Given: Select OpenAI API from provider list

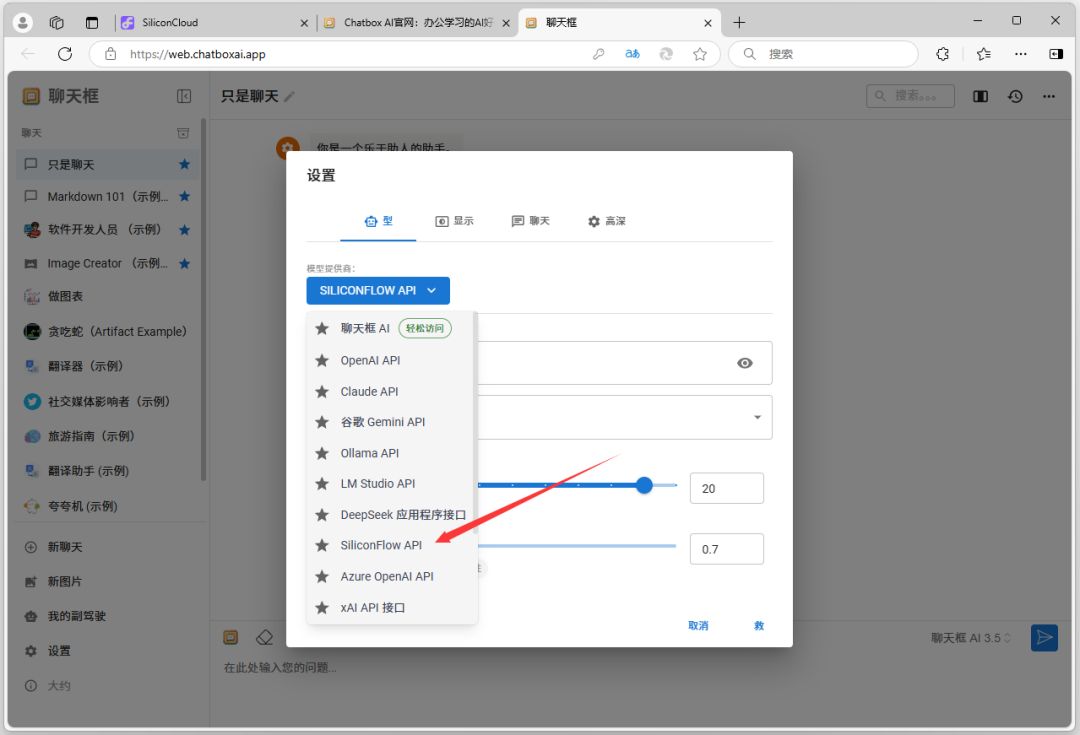Looking at the screenshot, I should click(391, 360).
